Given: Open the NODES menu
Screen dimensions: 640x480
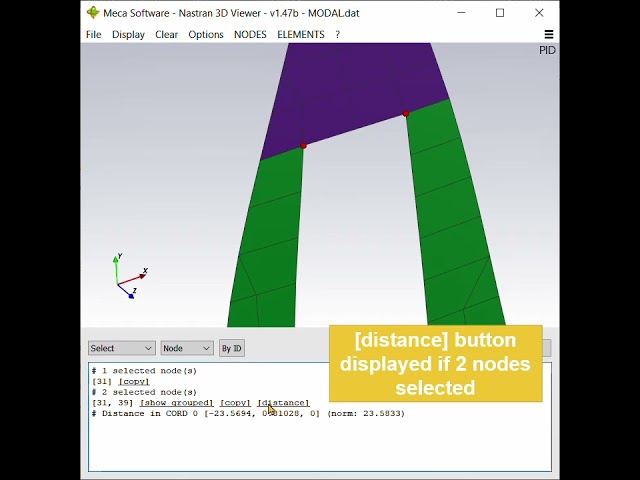Looking at the screenshot, I should pyautogui.click(x=250, y=35).
